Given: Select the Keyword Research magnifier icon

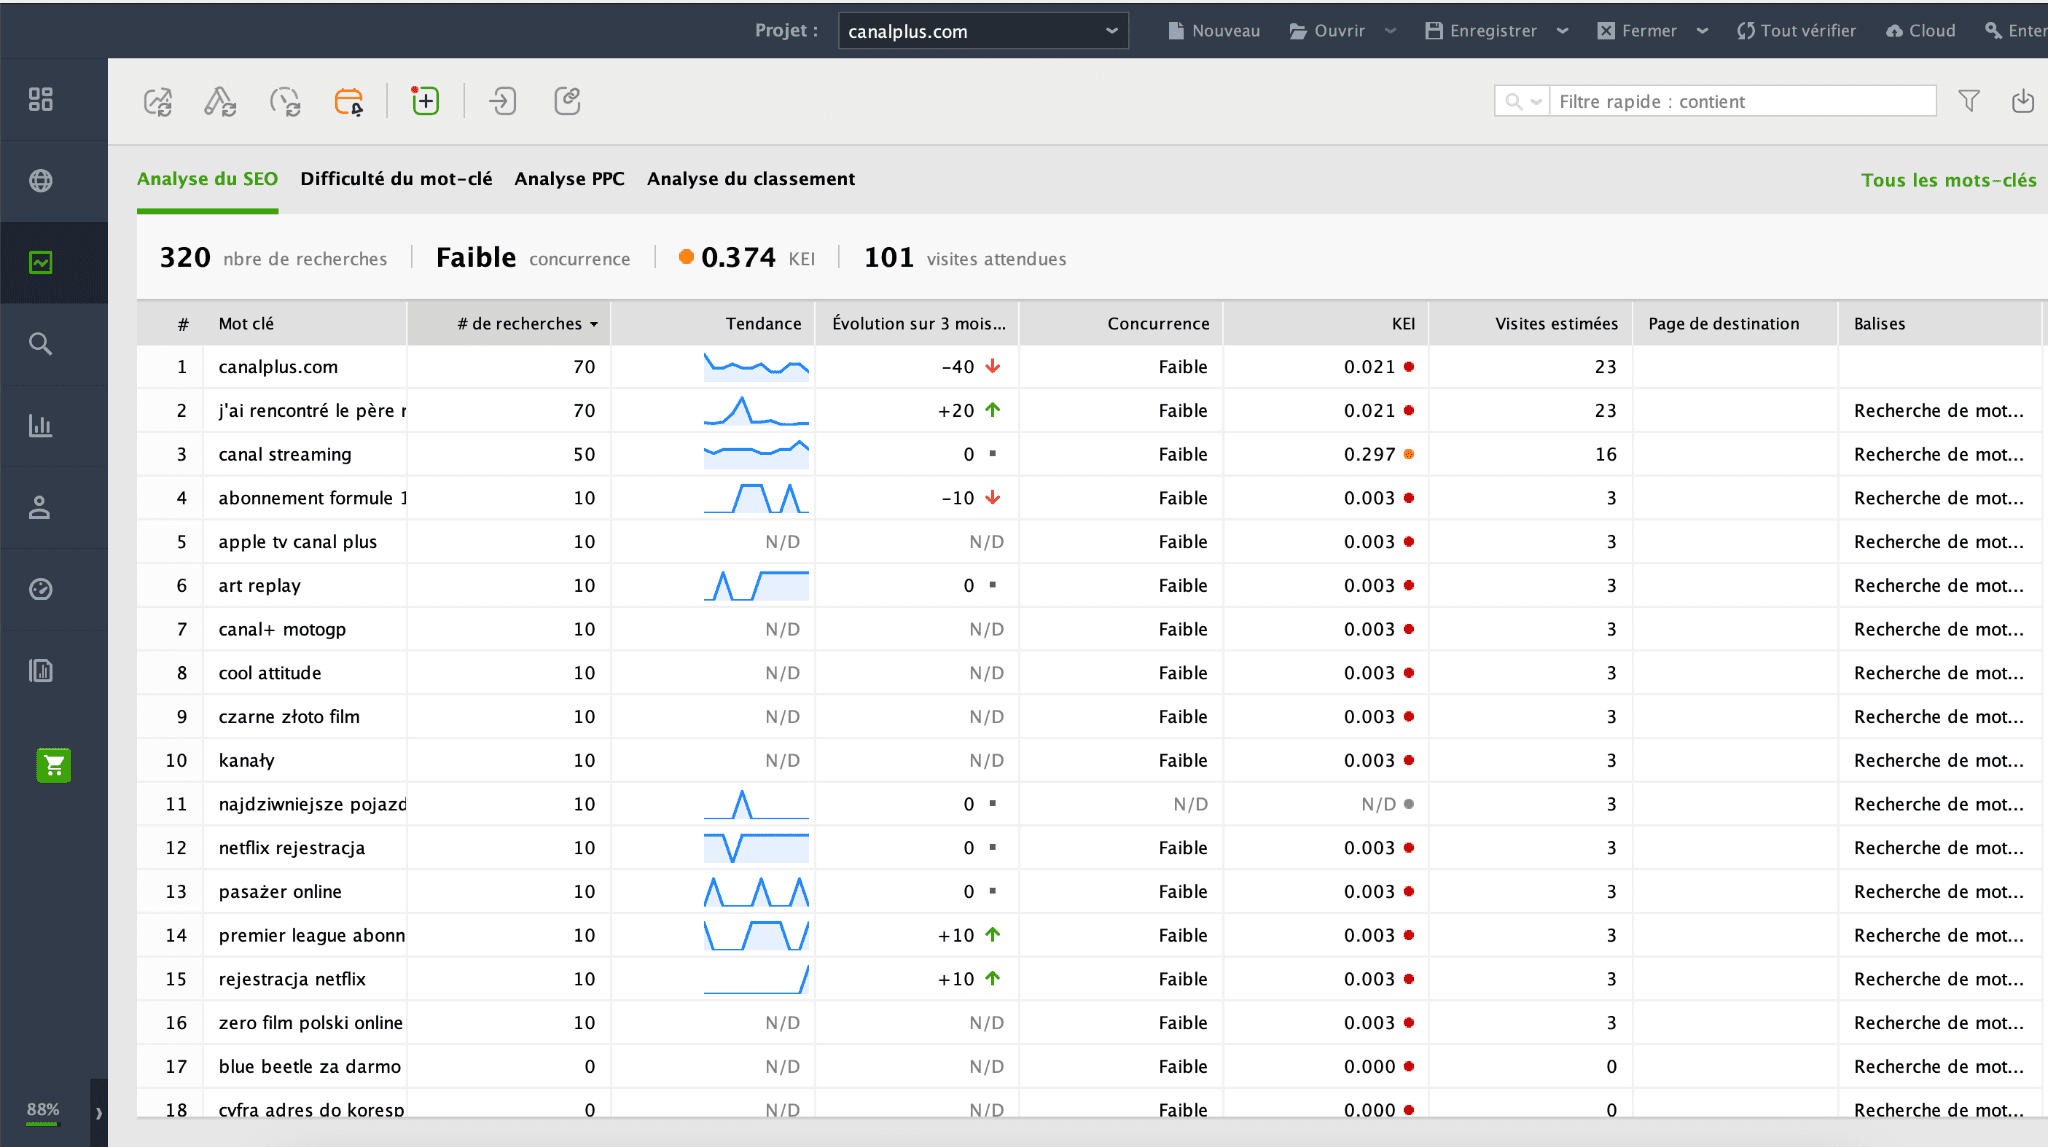Looking at the screenshot, I should 40,343.
